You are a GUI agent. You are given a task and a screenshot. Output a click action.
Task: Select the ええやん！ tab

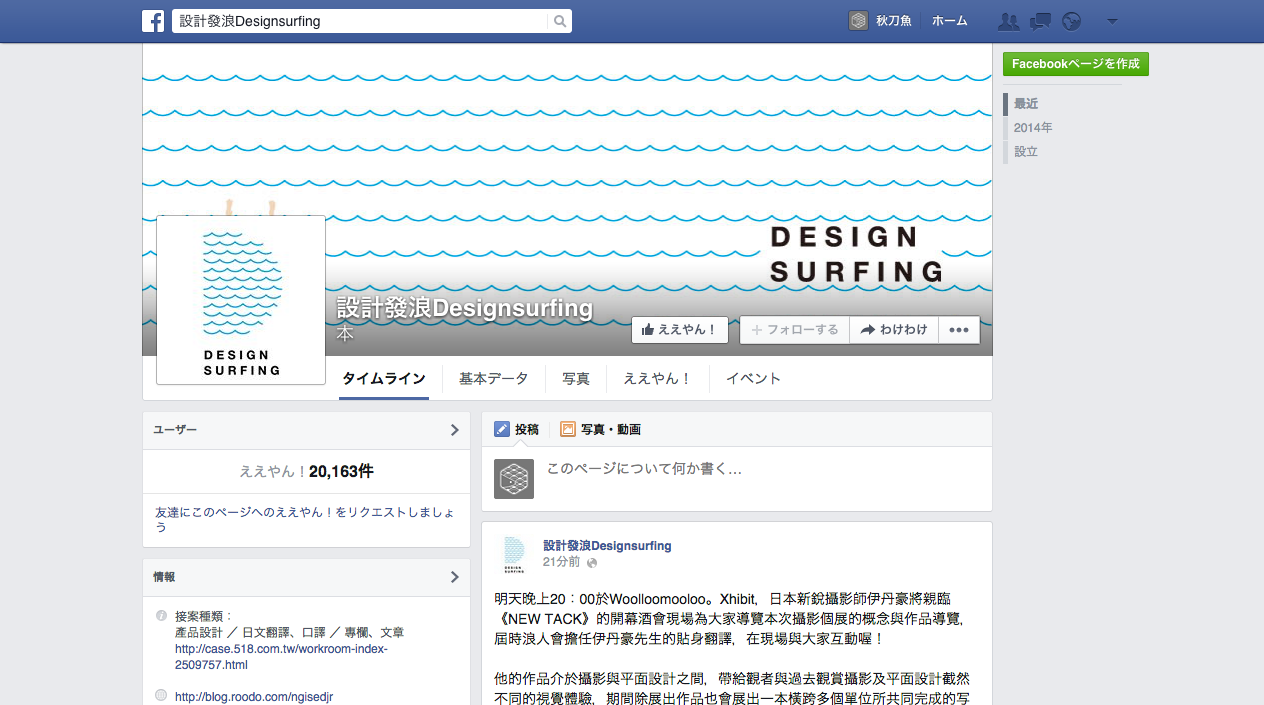(657, 379)
